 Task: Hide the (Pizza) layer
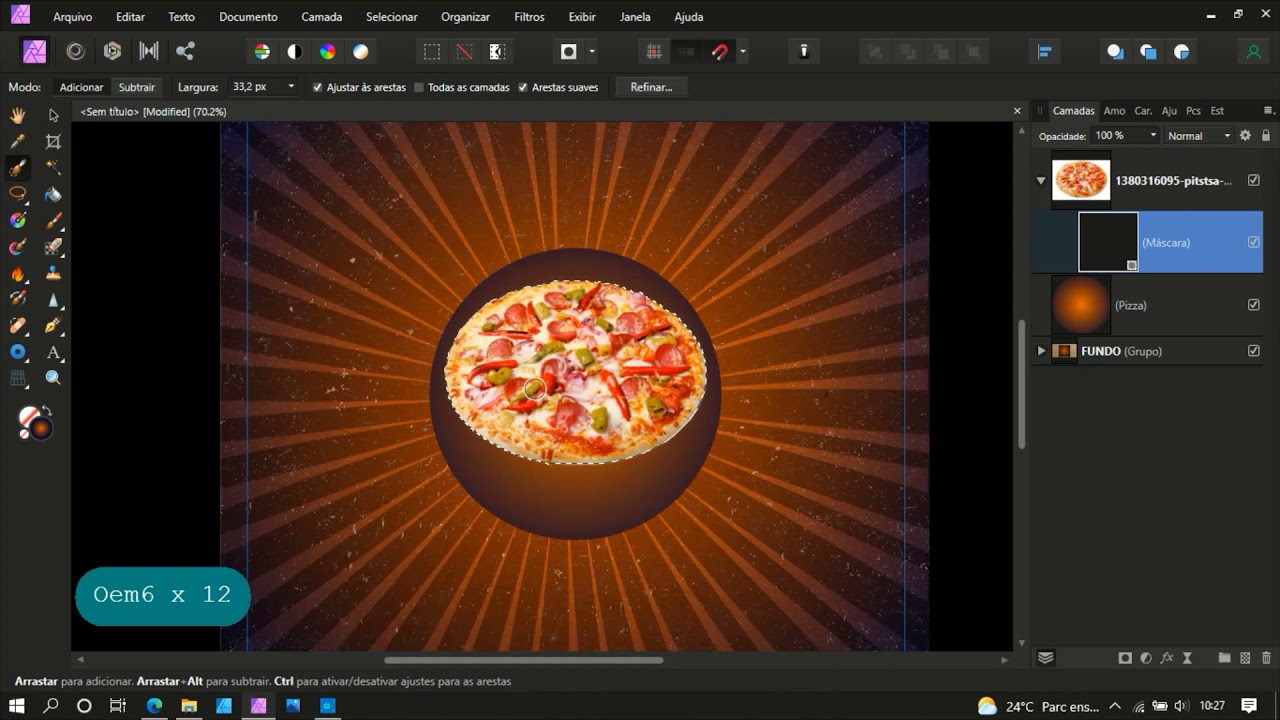[x=1254, y=305]
